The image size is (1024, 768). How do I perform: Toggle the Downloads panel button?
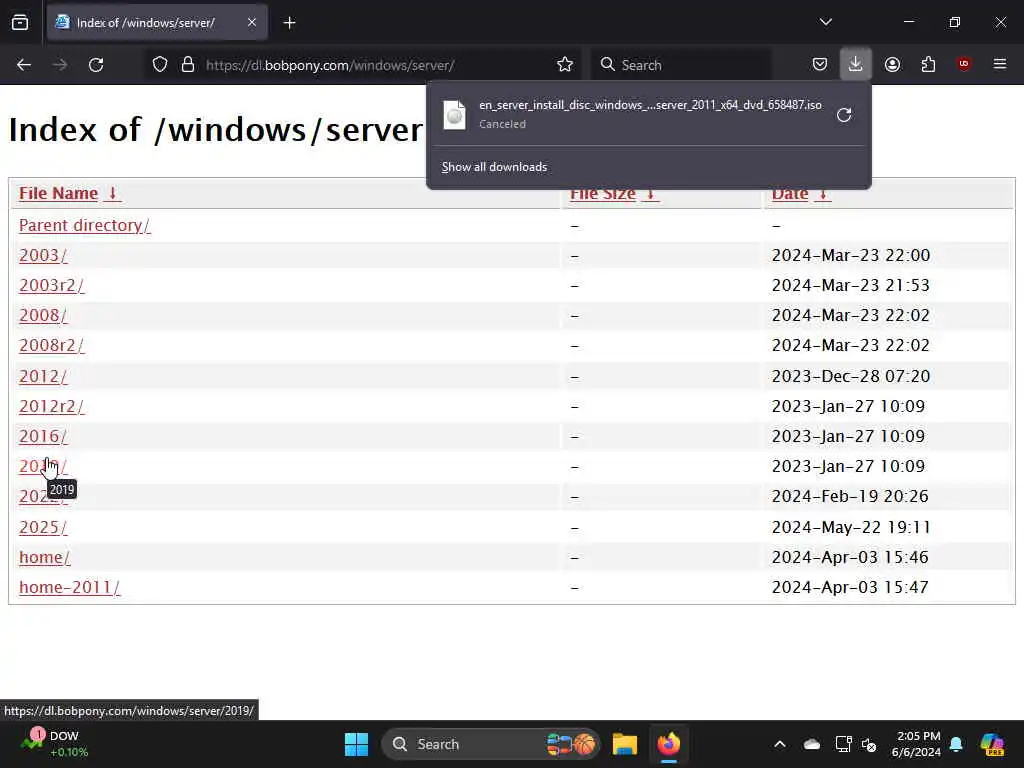[856, 64]
